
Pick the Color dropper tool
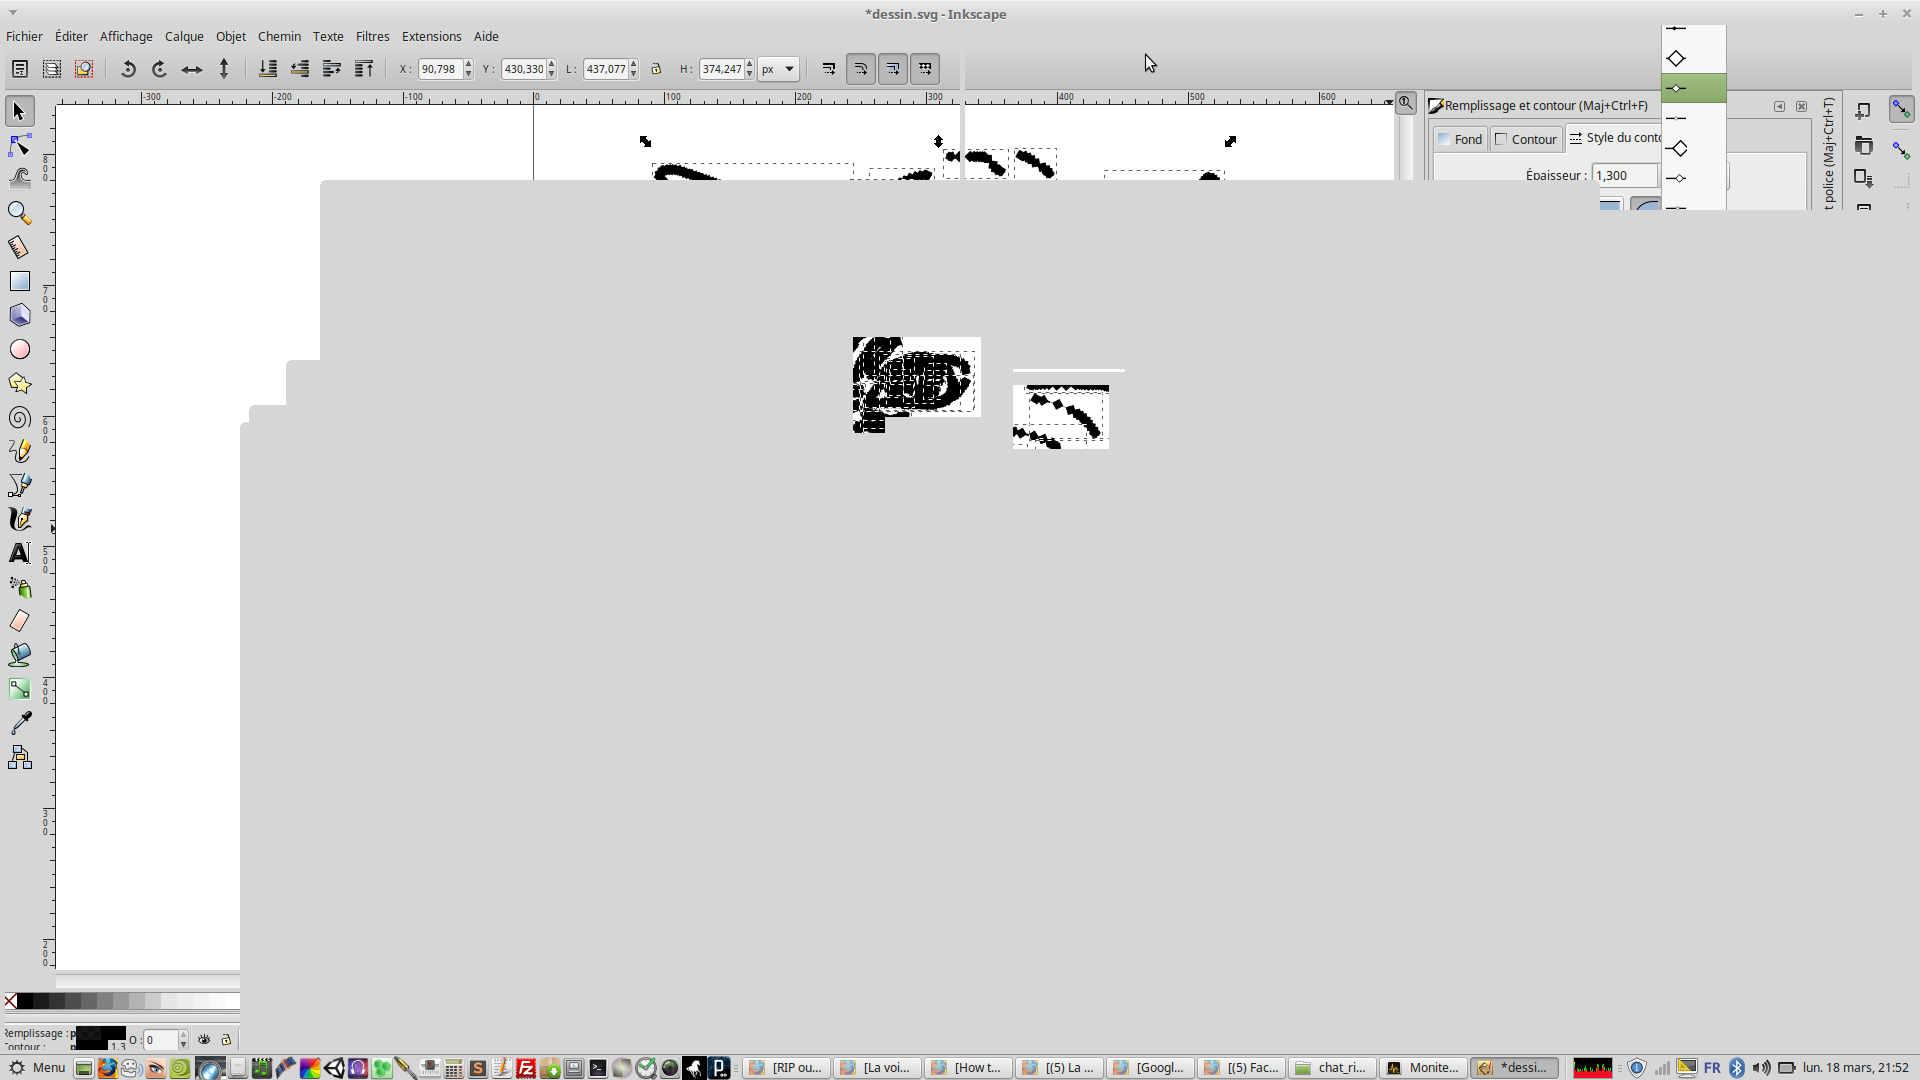(19, 723)
